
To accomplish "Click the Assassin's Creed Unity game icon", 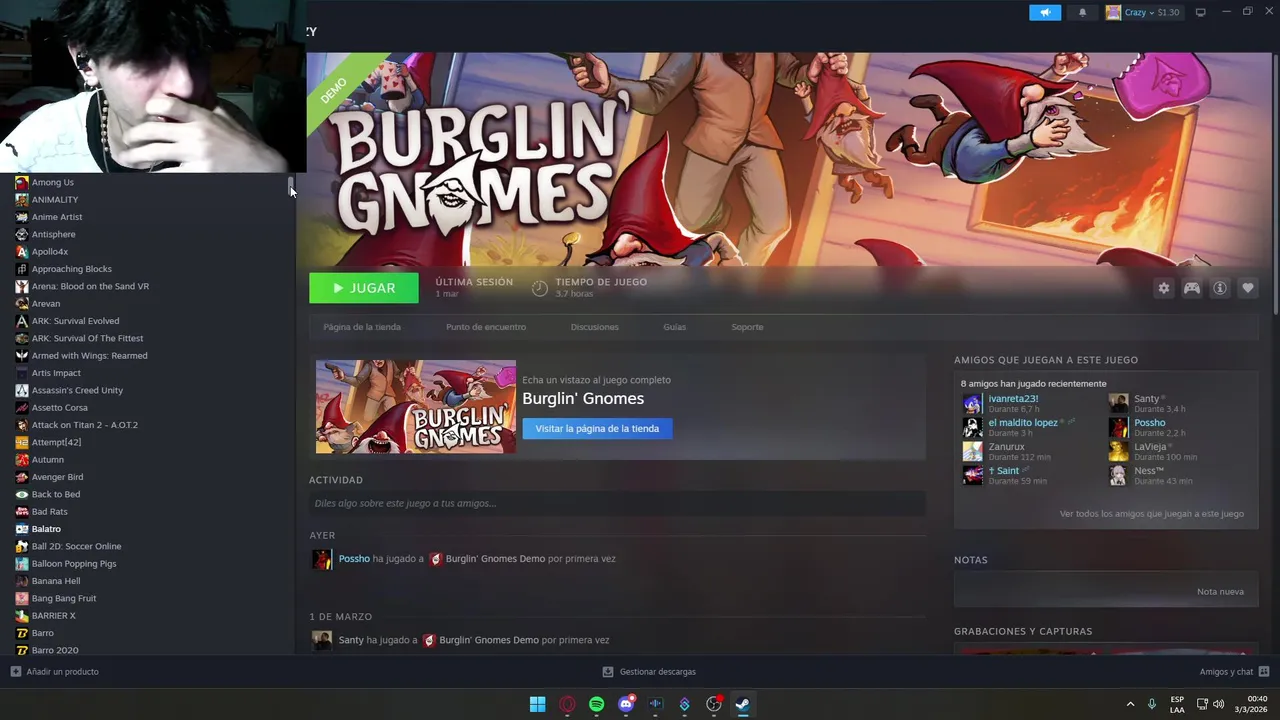I will tap(22, 391).
